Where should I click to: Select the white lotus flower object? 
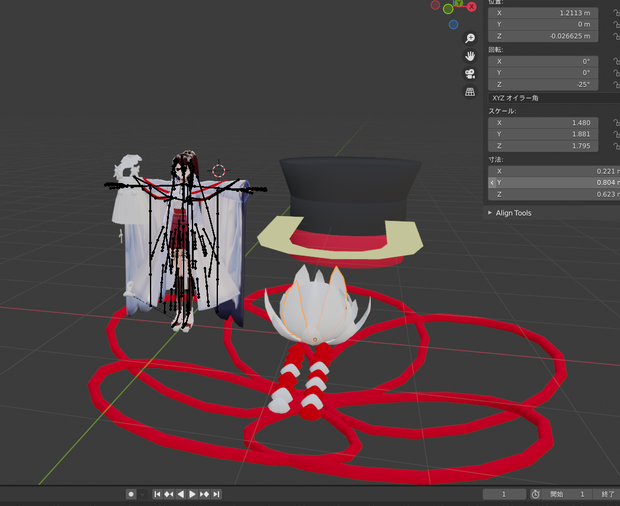(316, 312)
